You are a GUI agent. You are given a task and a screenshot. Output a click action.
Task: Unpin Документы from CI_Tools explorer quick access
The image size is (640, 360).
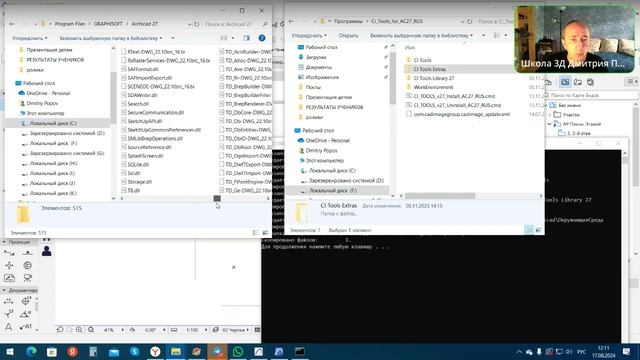(386, 67)
